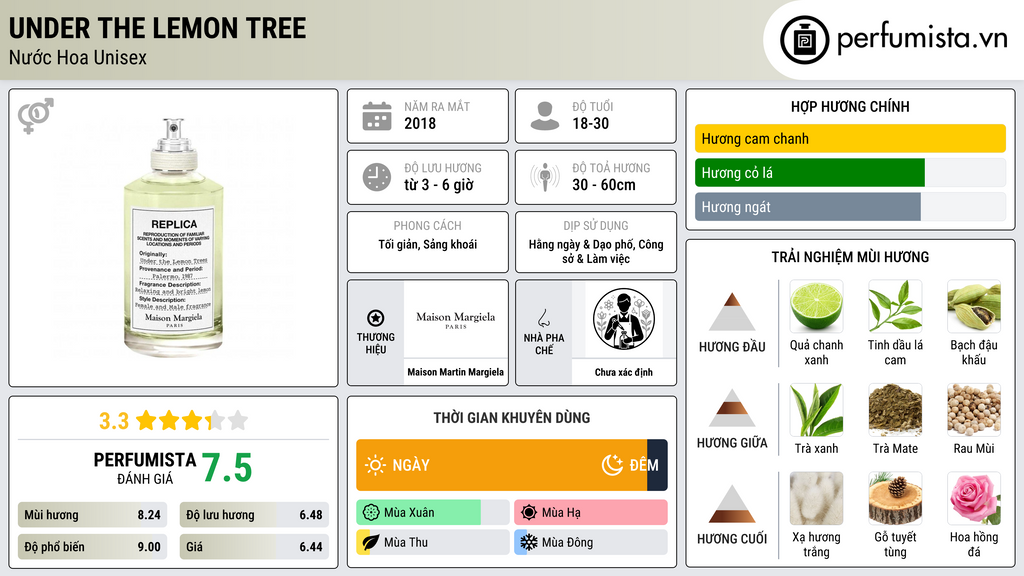Click the unisex gender symbol icon
This screenshot has width=1024, height=576.
point(36,116)
